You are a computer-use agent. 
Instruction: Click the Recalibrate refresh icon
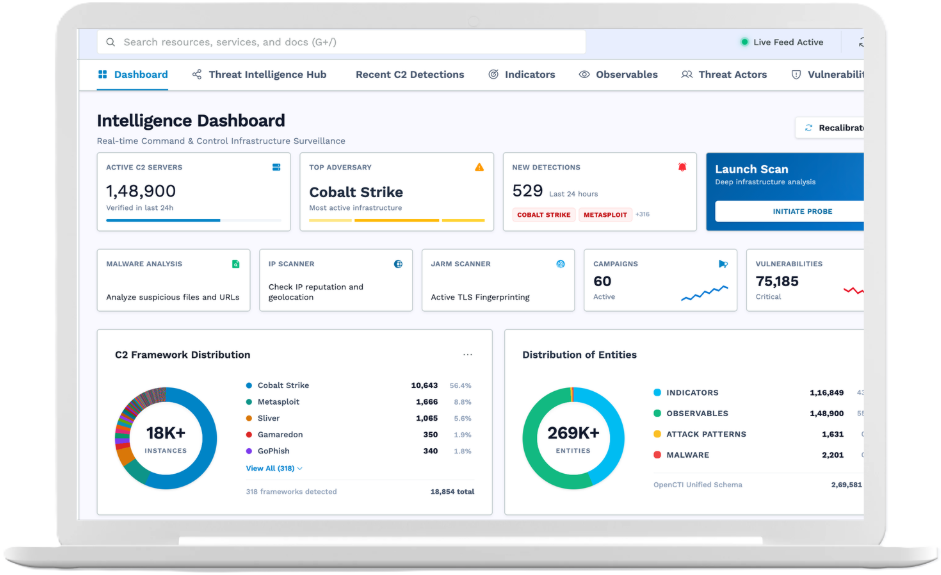pos(808,128)
